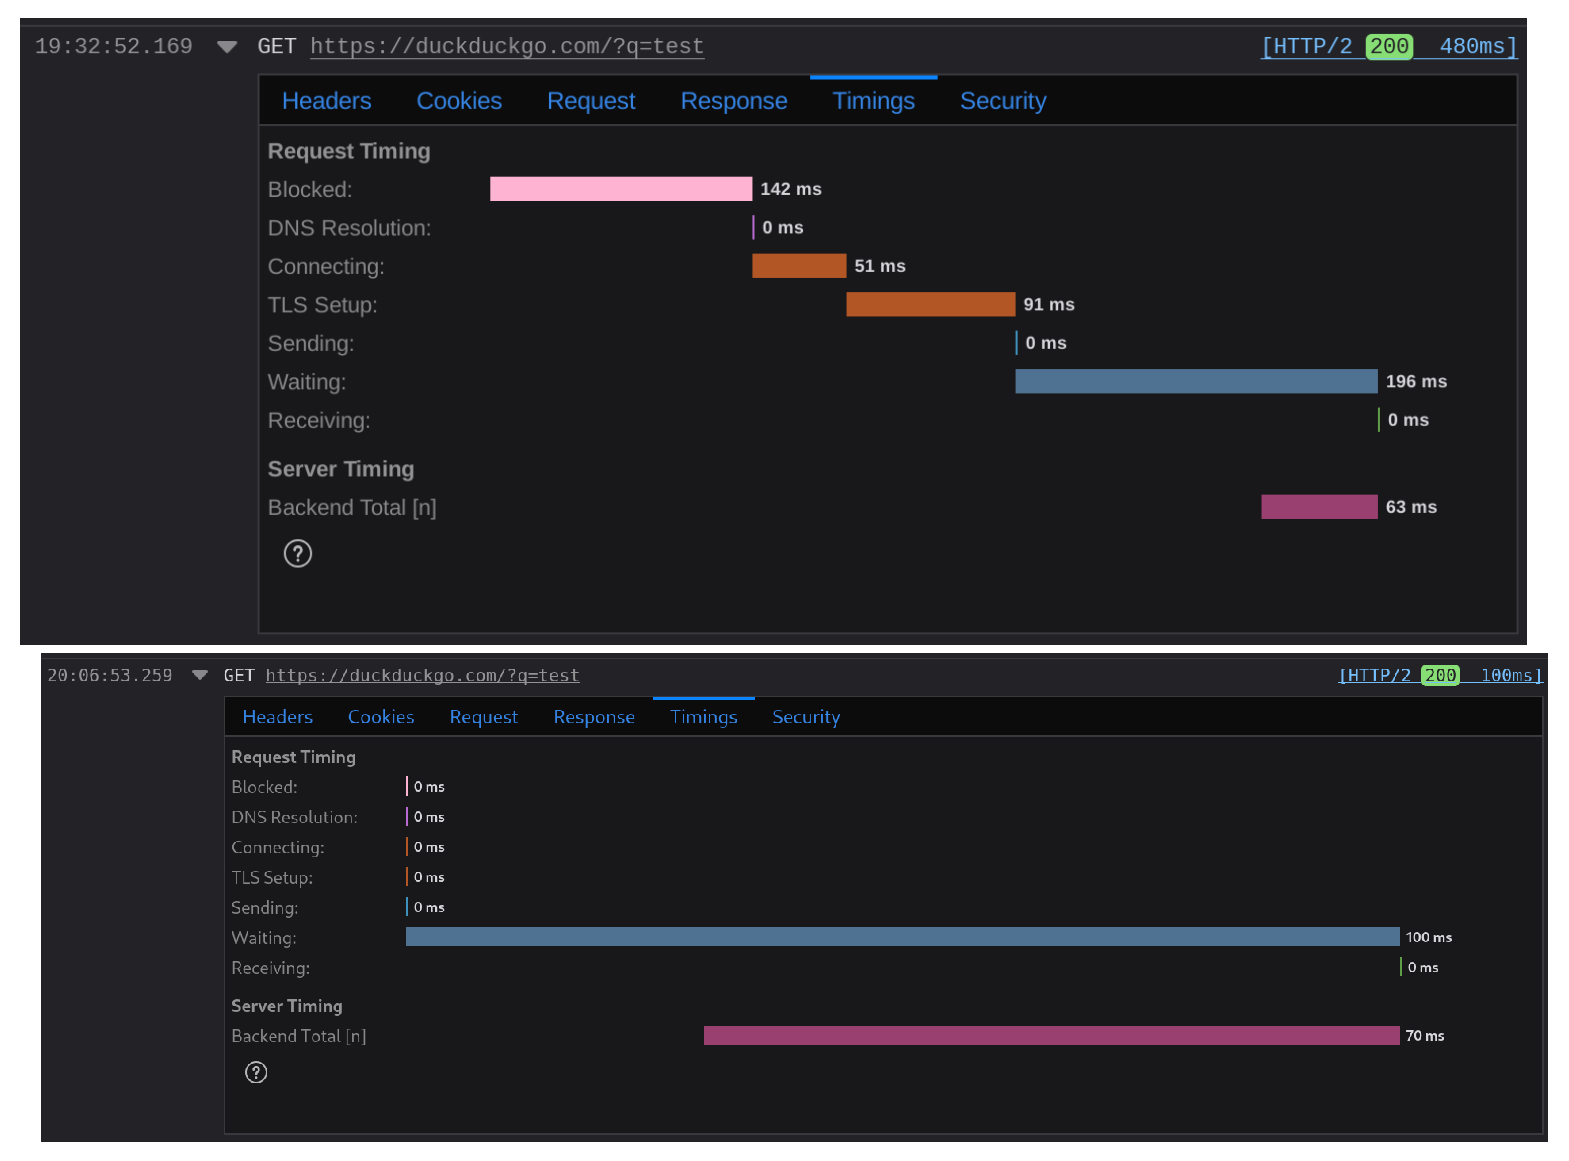
Task: Switch to the Cookies tab in the 480ms request
Action: 459,101
